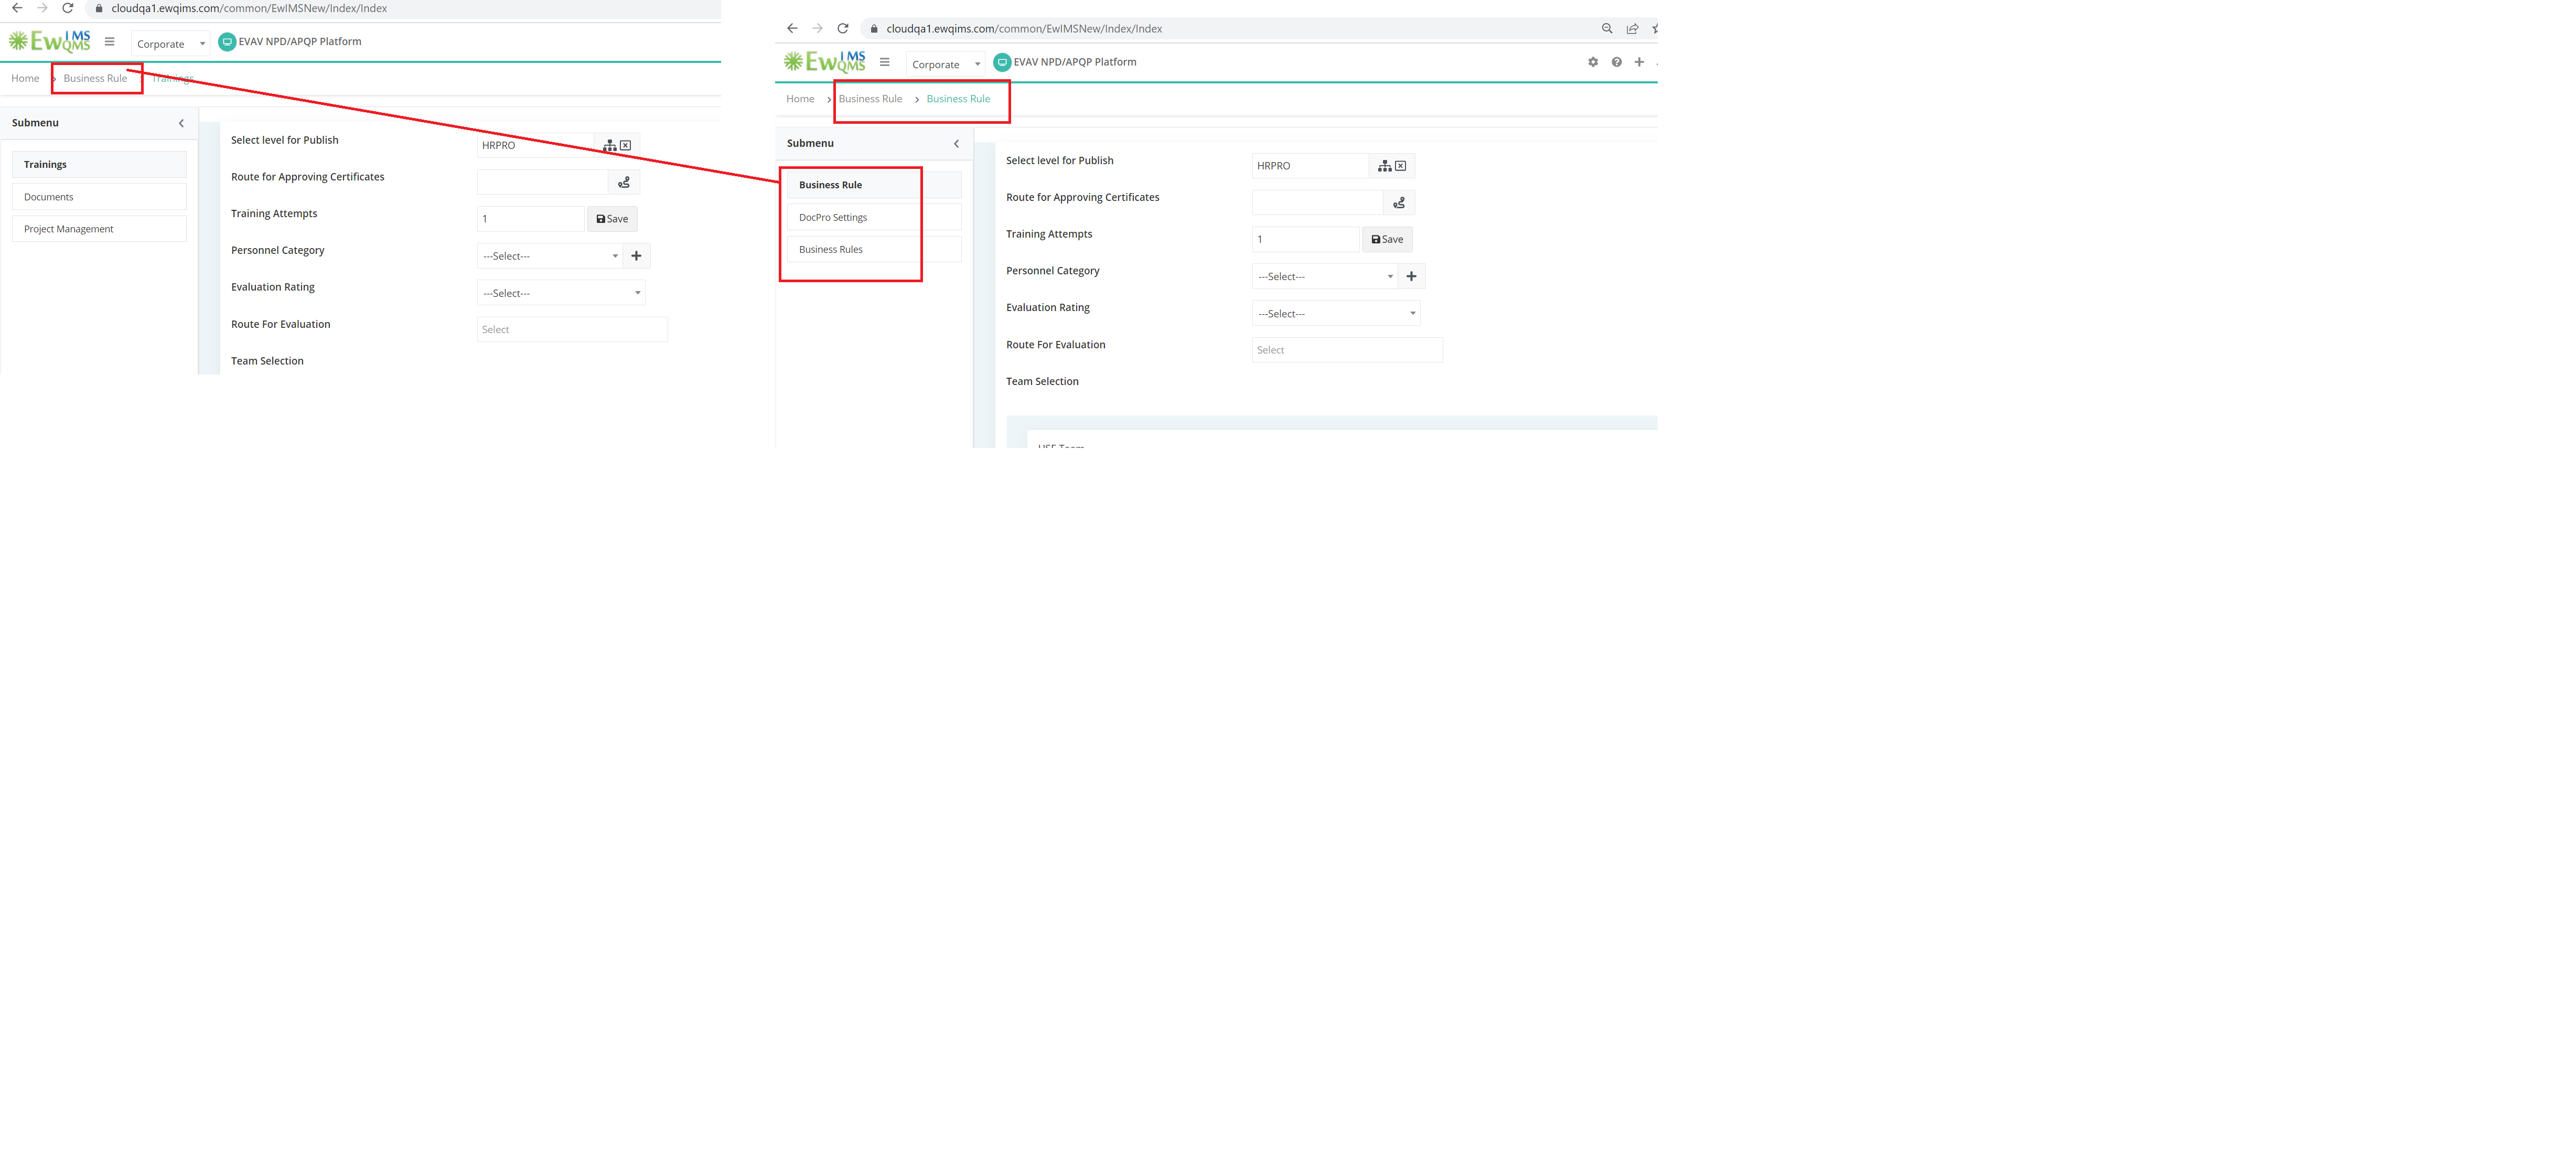Screen dimensions: 2576x1154
Task: Click certificates route input, right screenshot
Action: click(x=1318, y=203)
